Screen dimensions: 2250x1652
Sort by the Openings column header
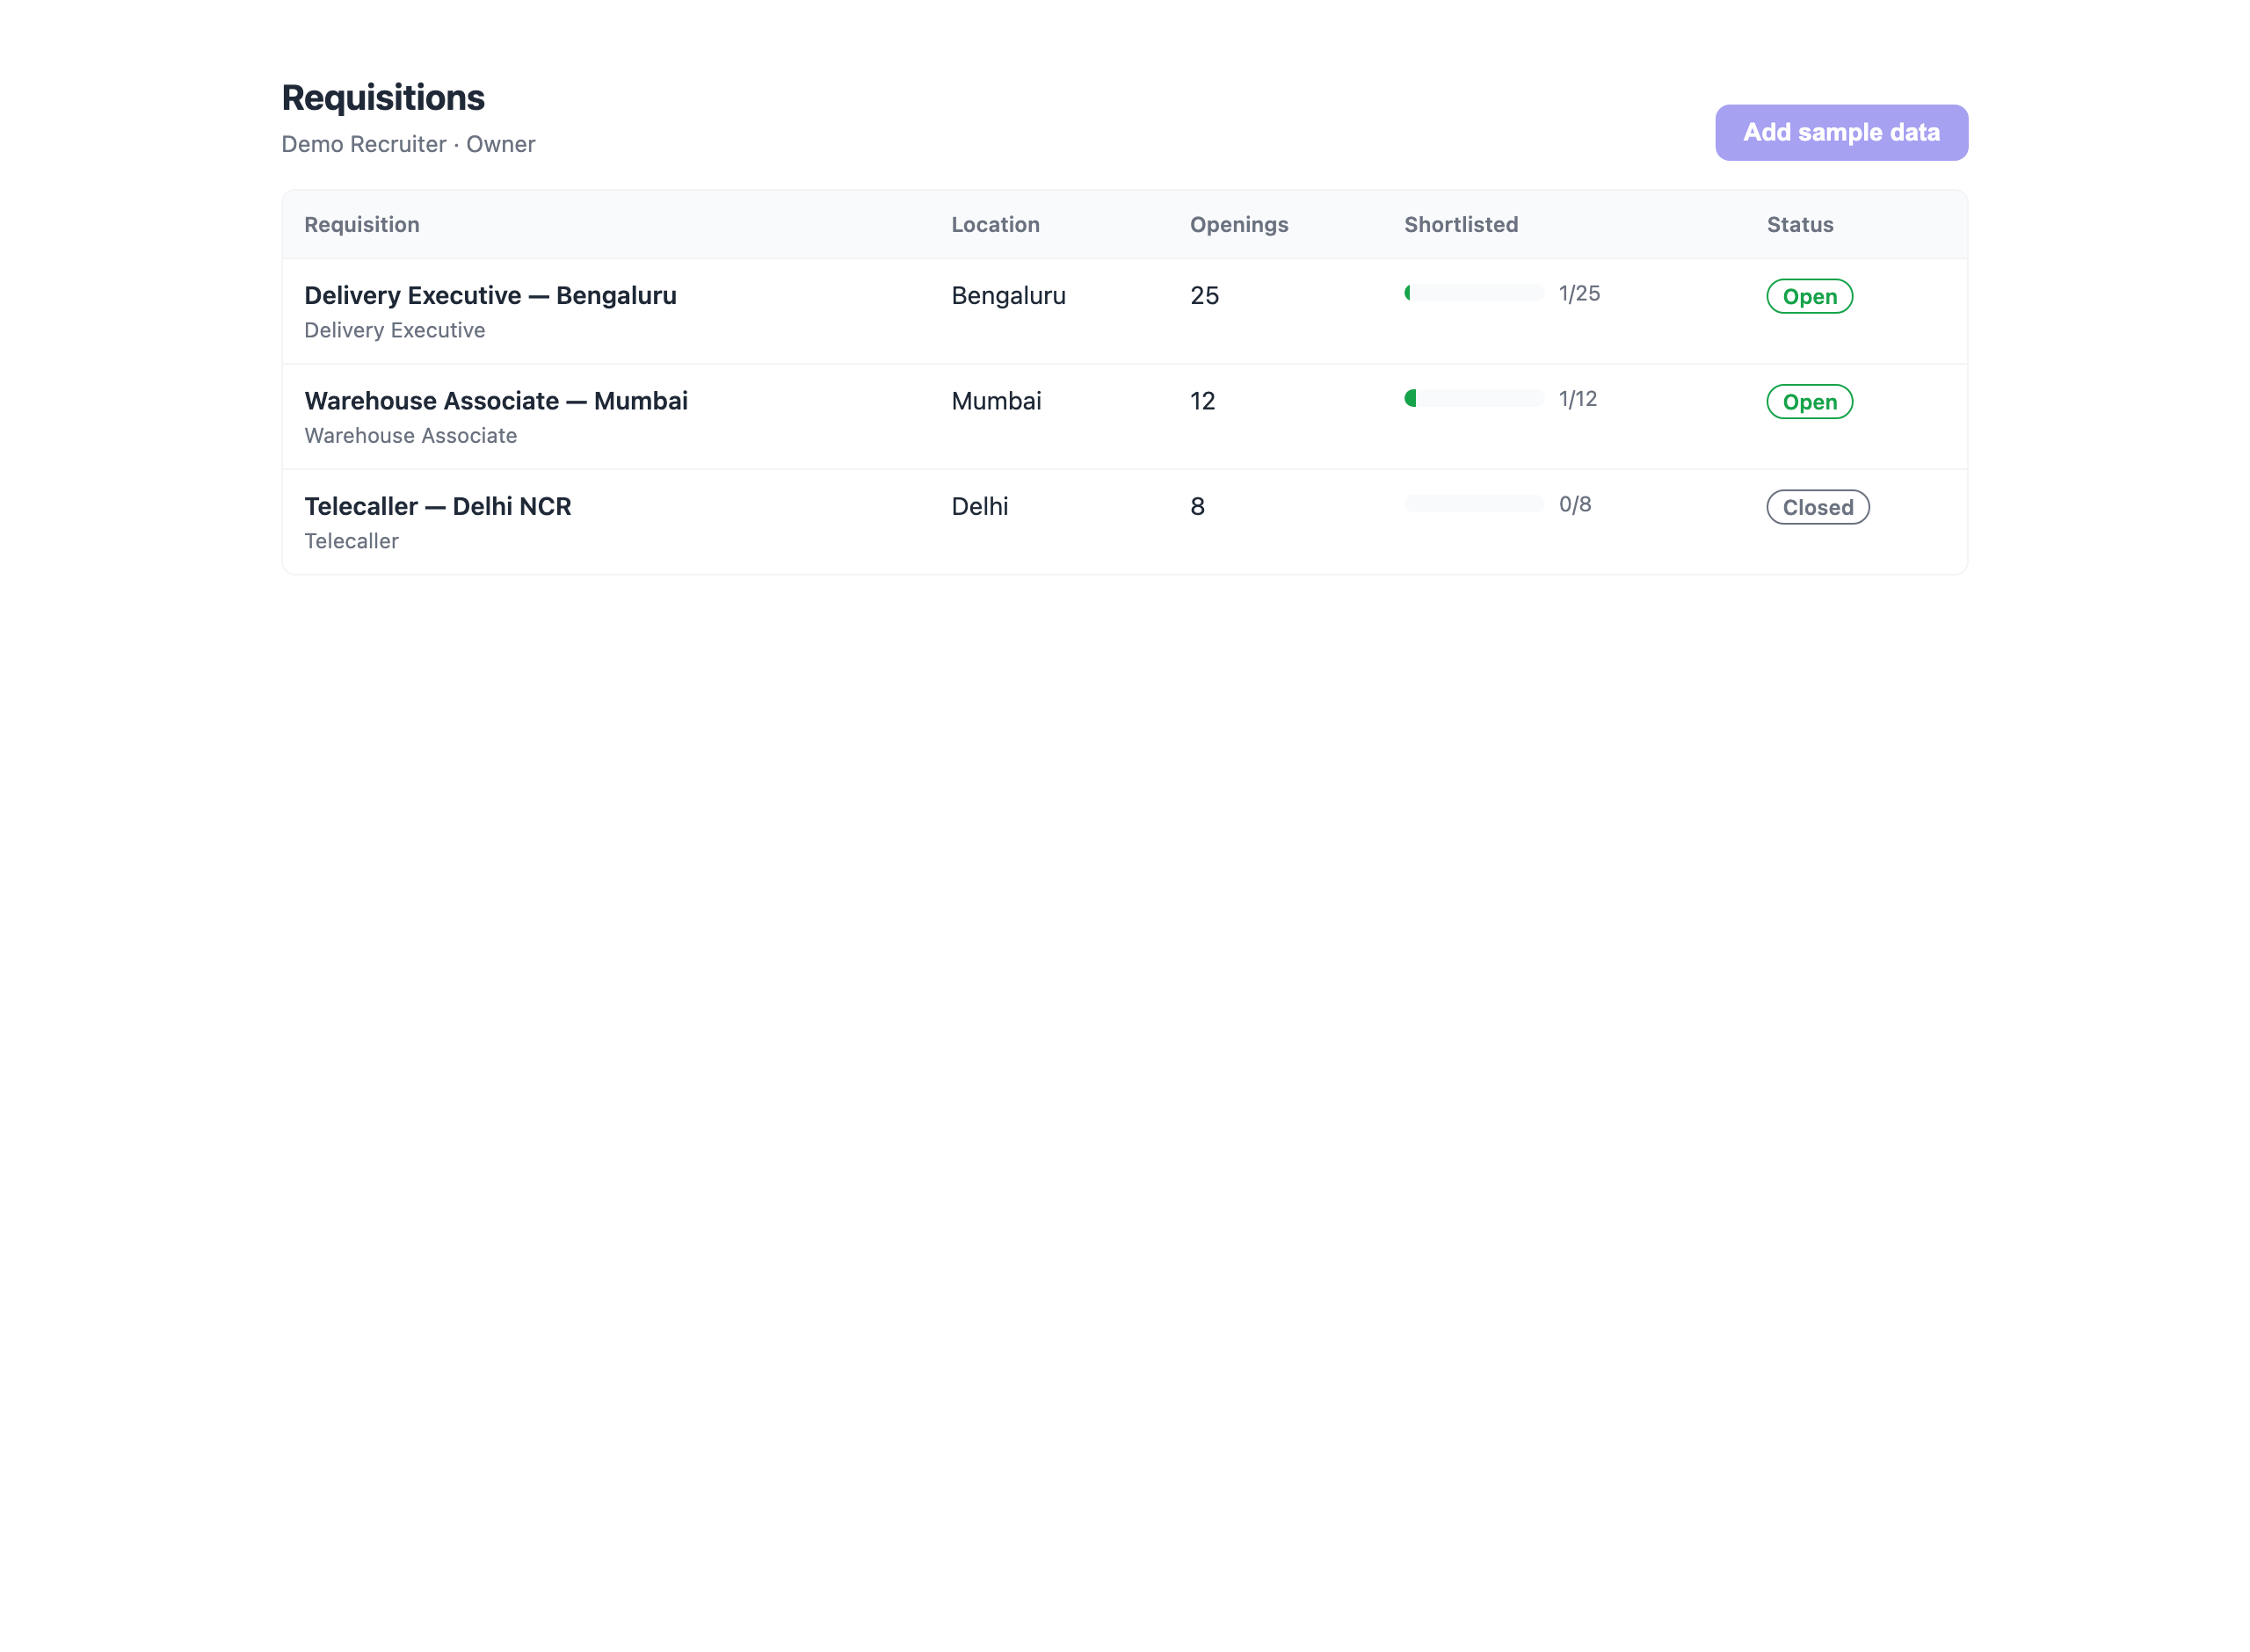pos(1239,224)
